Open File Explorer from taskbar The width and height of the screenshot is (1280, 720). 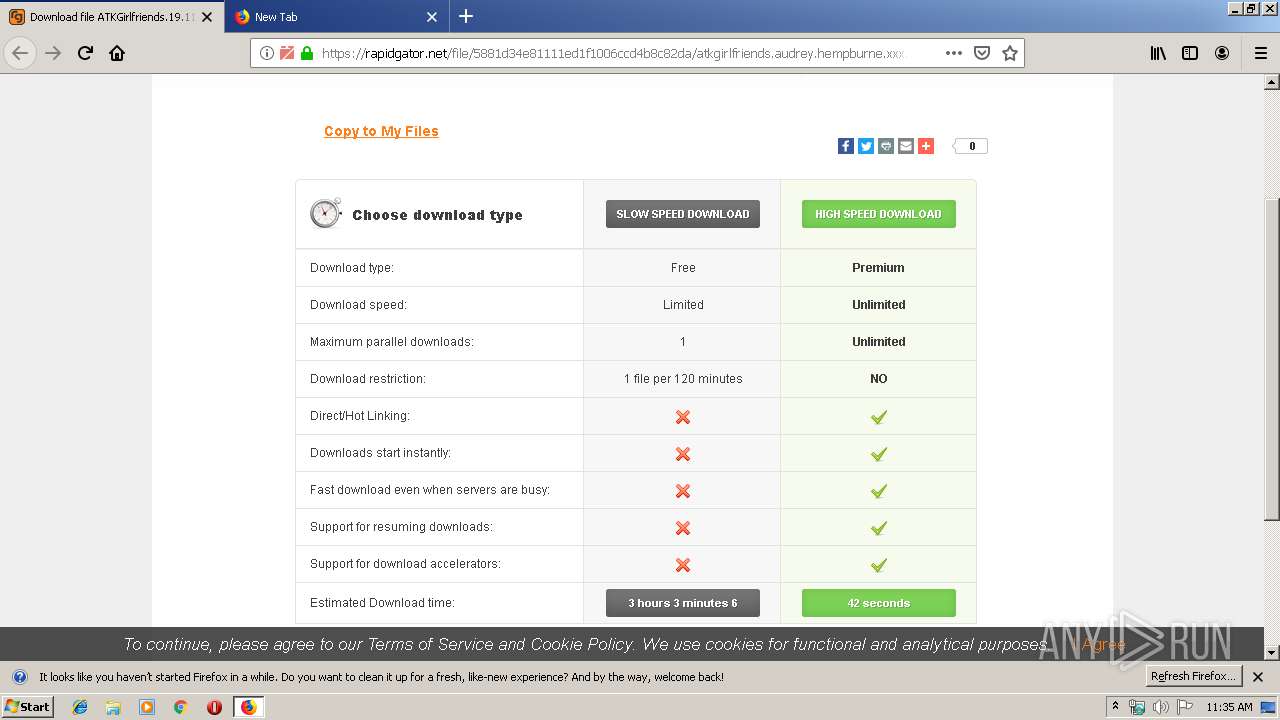tap(113, 707)
